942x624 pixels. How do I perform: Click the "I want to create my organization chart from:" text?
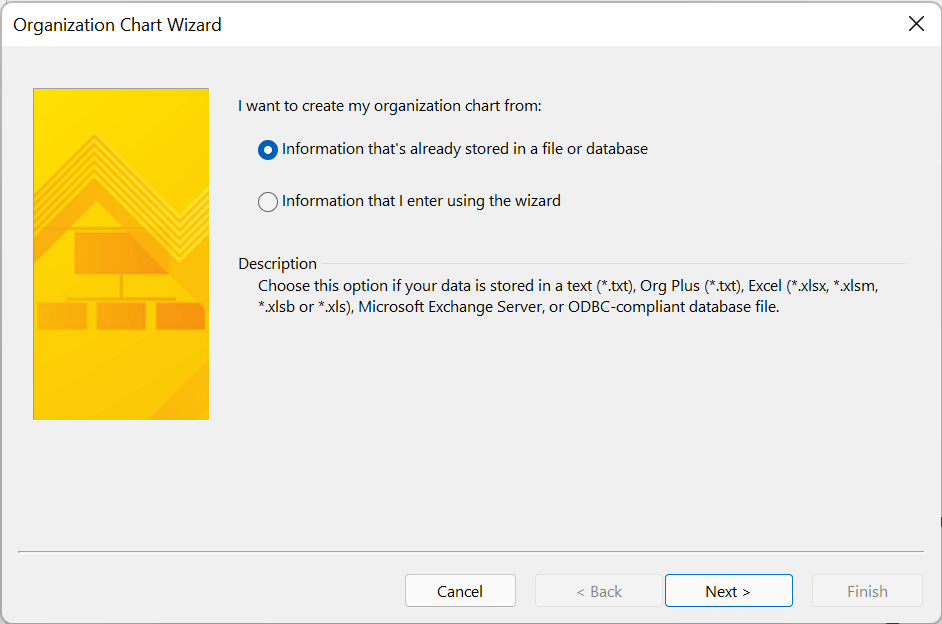click(390, 105)
